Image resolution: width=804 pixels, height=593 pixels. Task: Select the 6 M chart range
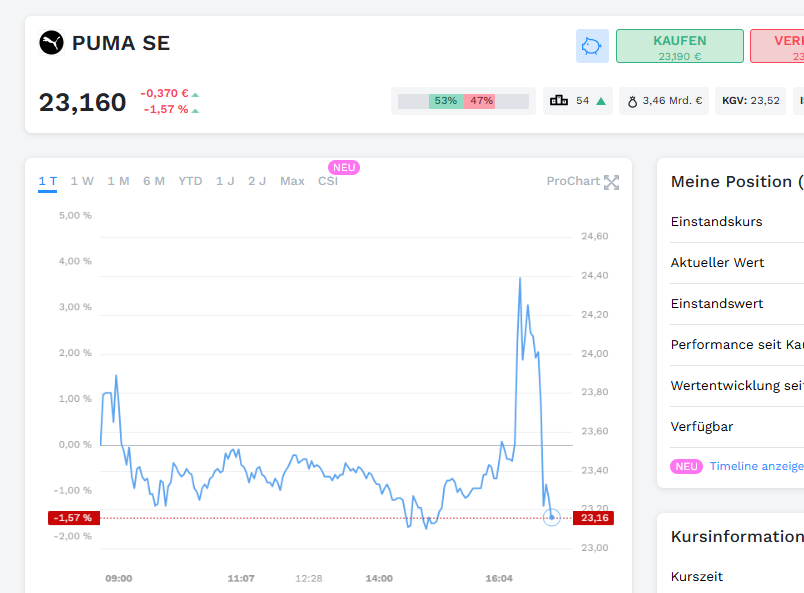[x=154, y=181]
